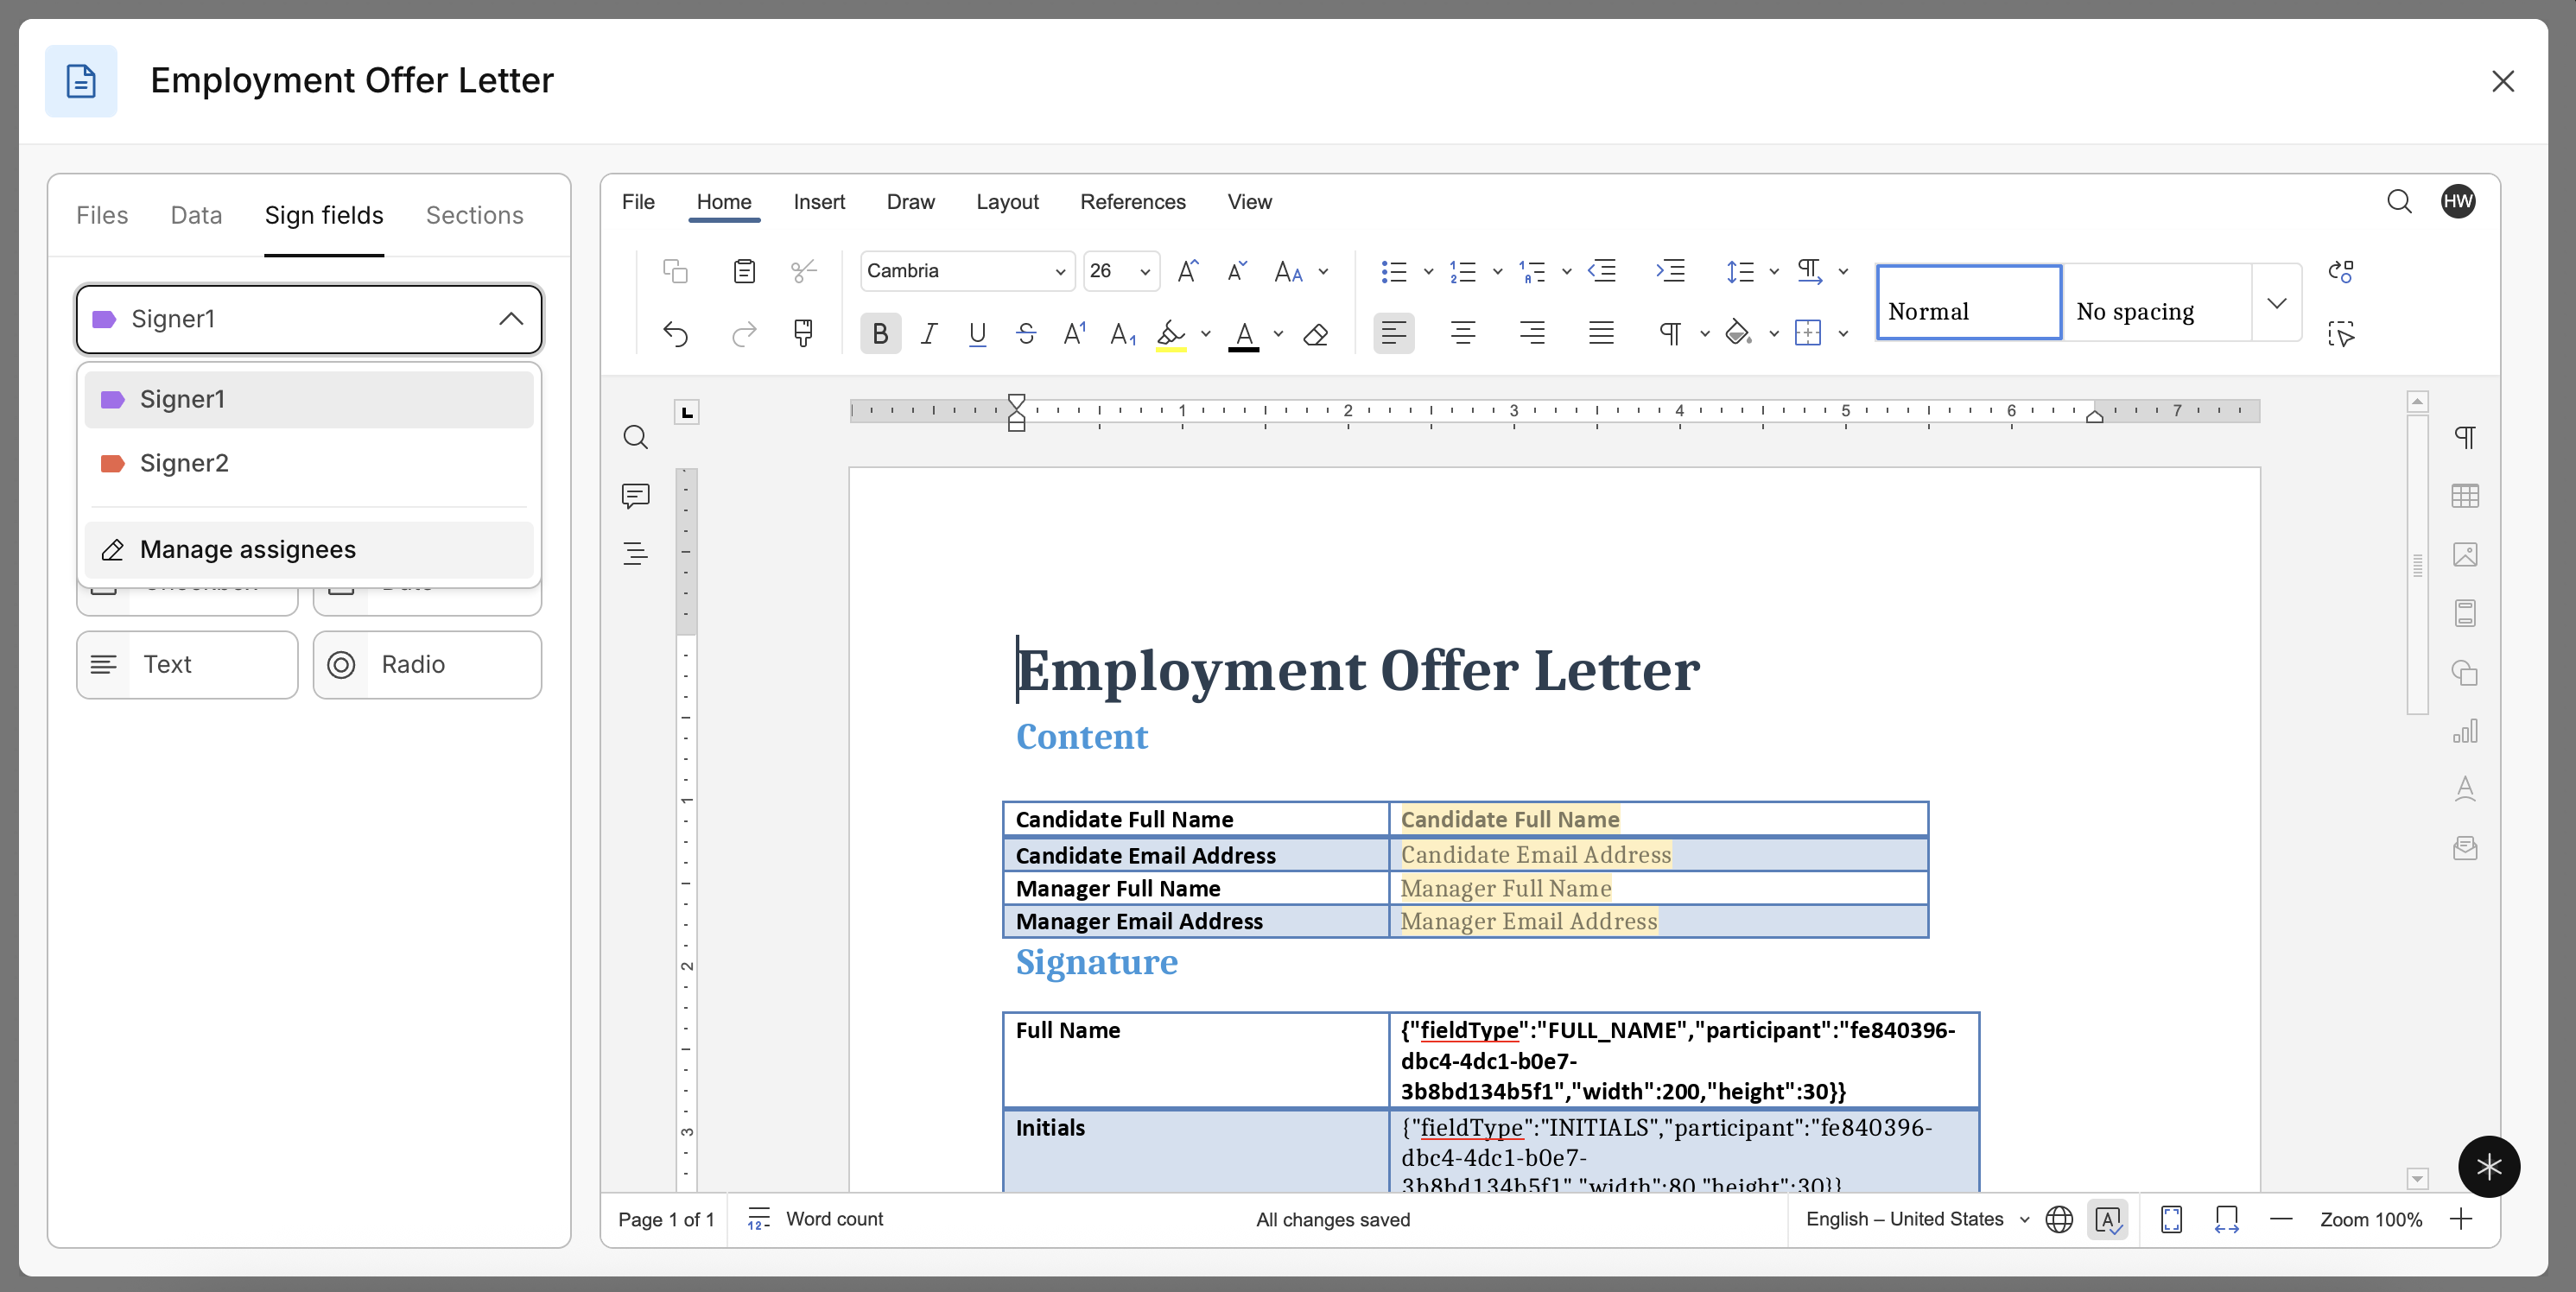Switch to the Files tab

[x=102, y=215]
